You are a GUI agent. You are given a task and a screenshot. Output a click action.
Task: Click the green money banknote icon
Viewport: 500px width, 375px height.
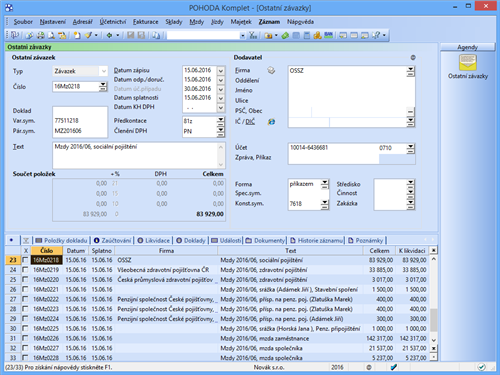(x=285, y=35)
